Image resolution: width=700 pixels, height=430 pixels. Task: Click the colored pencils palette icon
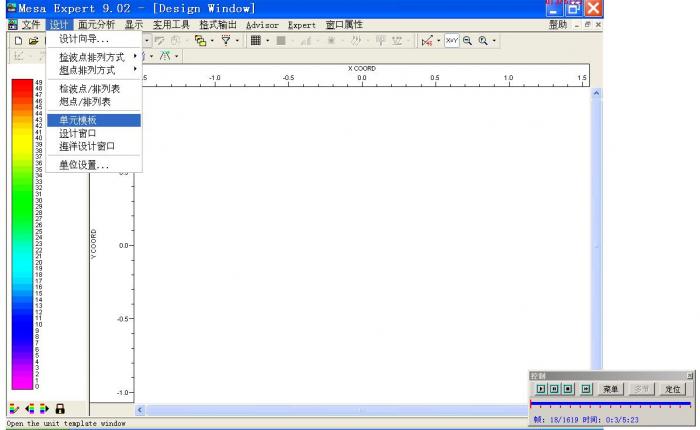tap(13, 408)
